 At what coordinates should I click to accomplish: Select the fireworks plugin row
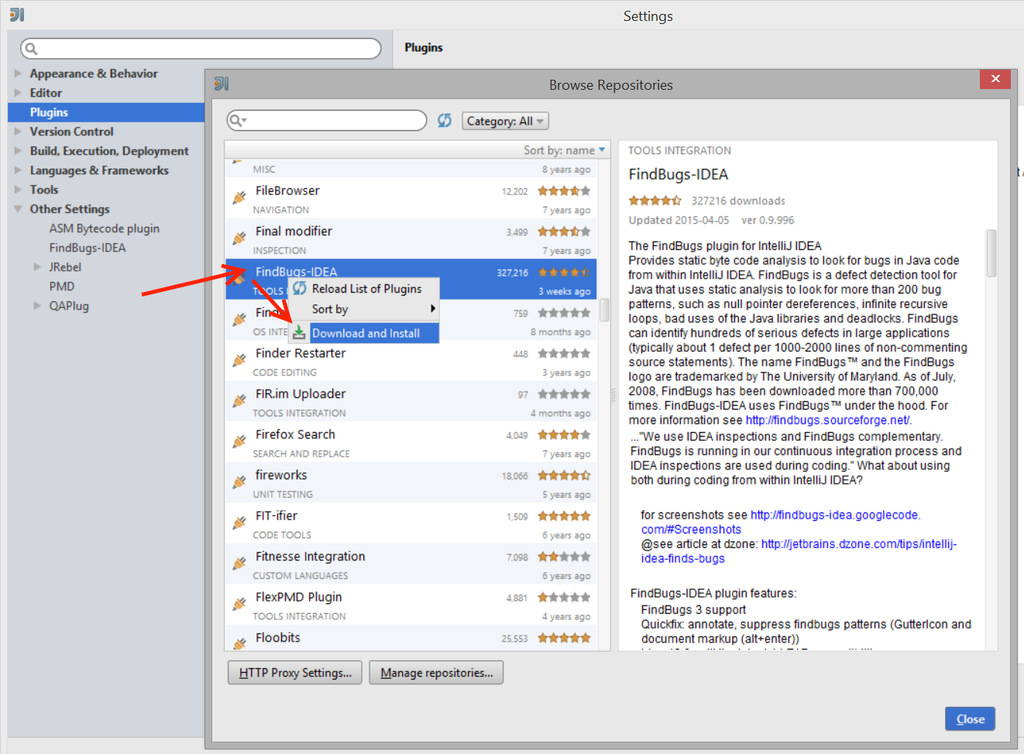(x=411, y=482)
